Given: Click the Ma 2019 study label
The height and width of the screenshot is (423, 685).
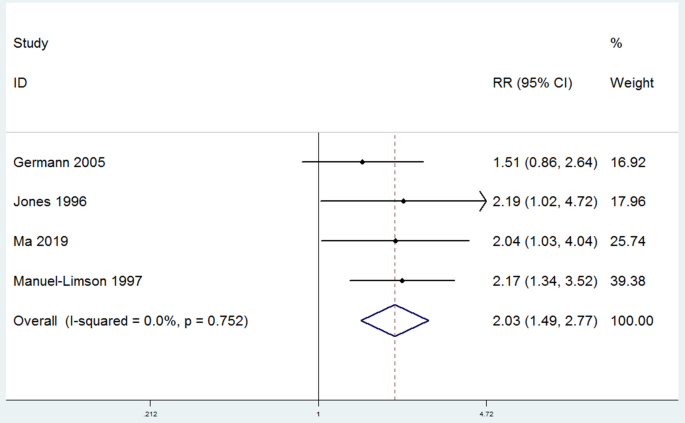Looking at the screenshot, I should tap(41, 241).
